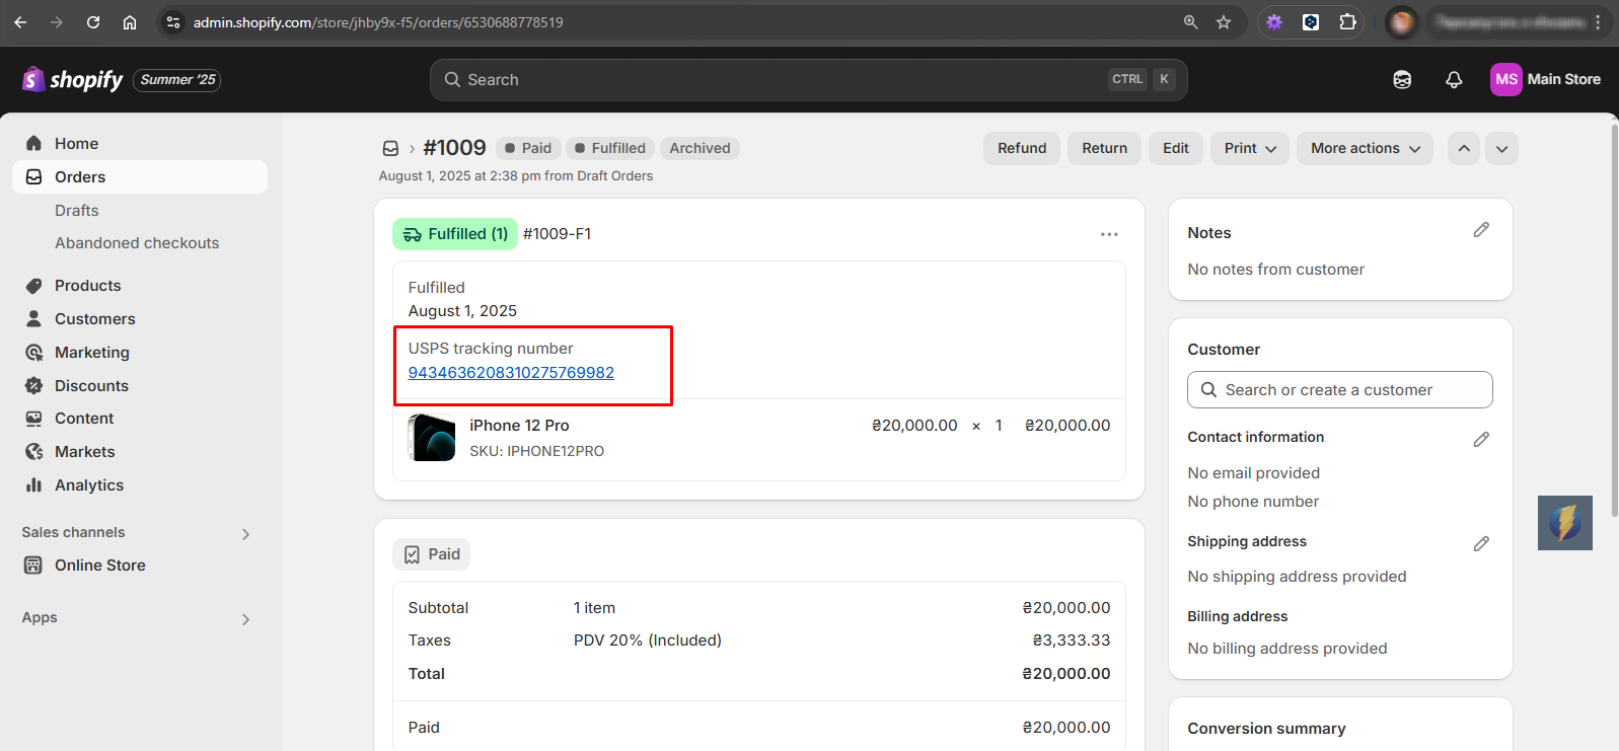Click the Conversion summary heading
This screenshot has height=751, width=1619.
click(1266, 728)
